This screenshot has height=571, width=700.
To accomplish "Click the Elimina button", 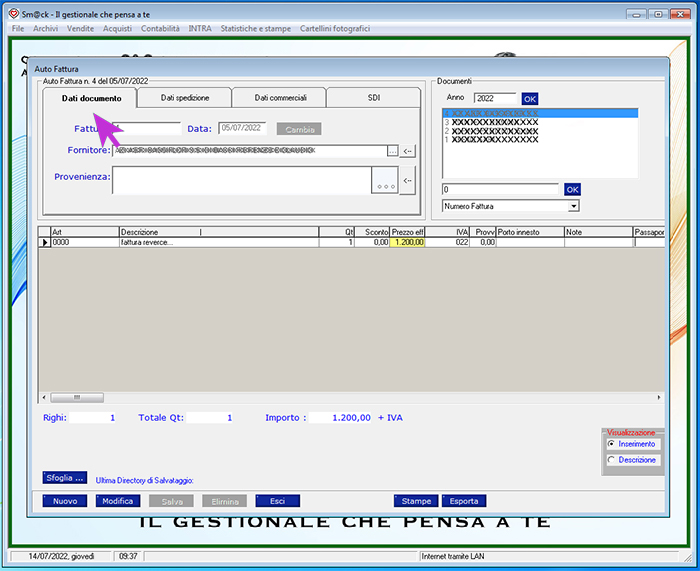I will tap(225, 501).
